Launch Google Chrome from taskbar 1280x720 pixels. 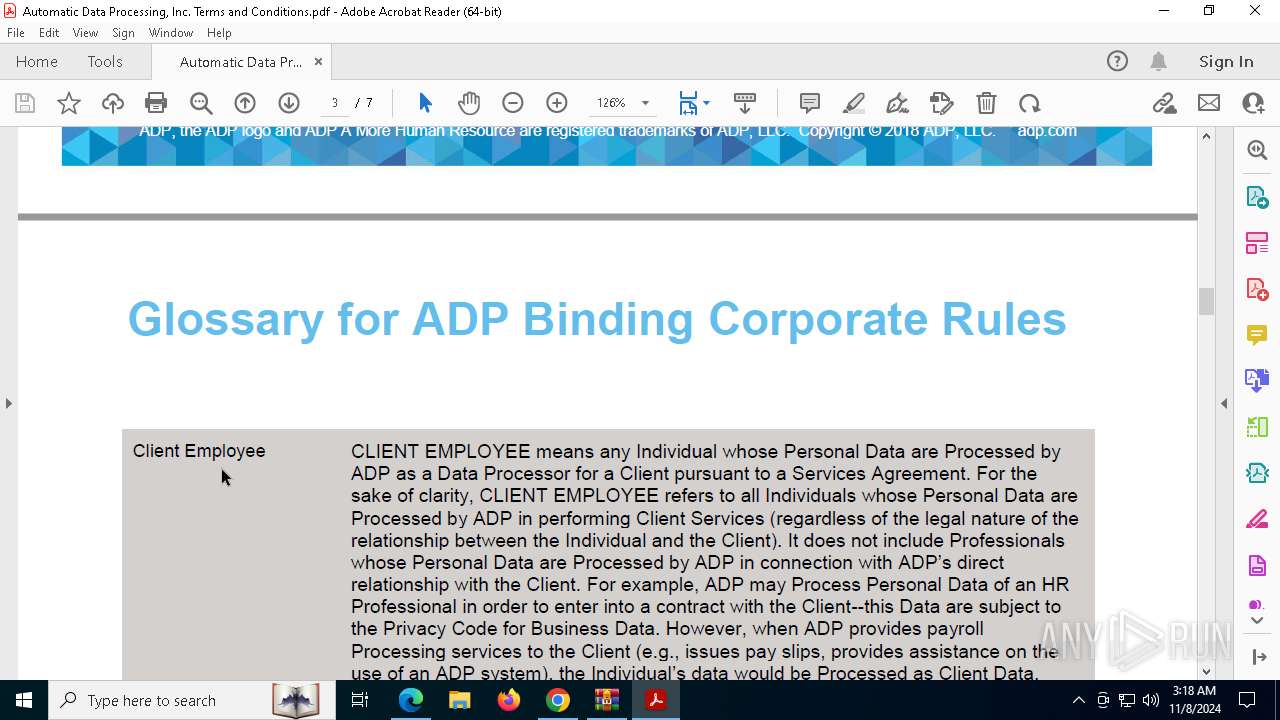tap(558, 700)
